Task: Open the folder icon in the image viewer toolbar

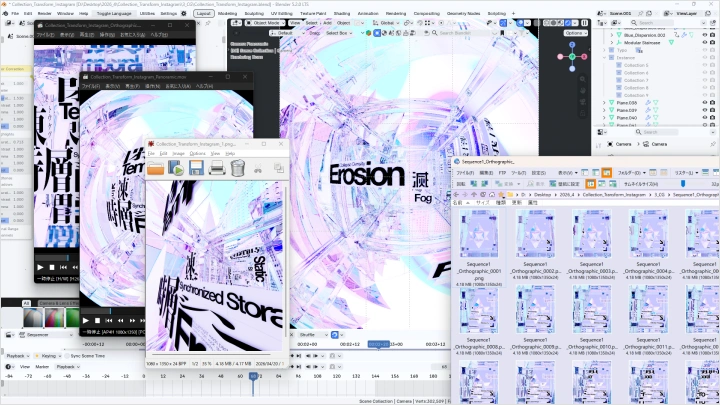Action: pyautogui.click(x=156, y=169)
